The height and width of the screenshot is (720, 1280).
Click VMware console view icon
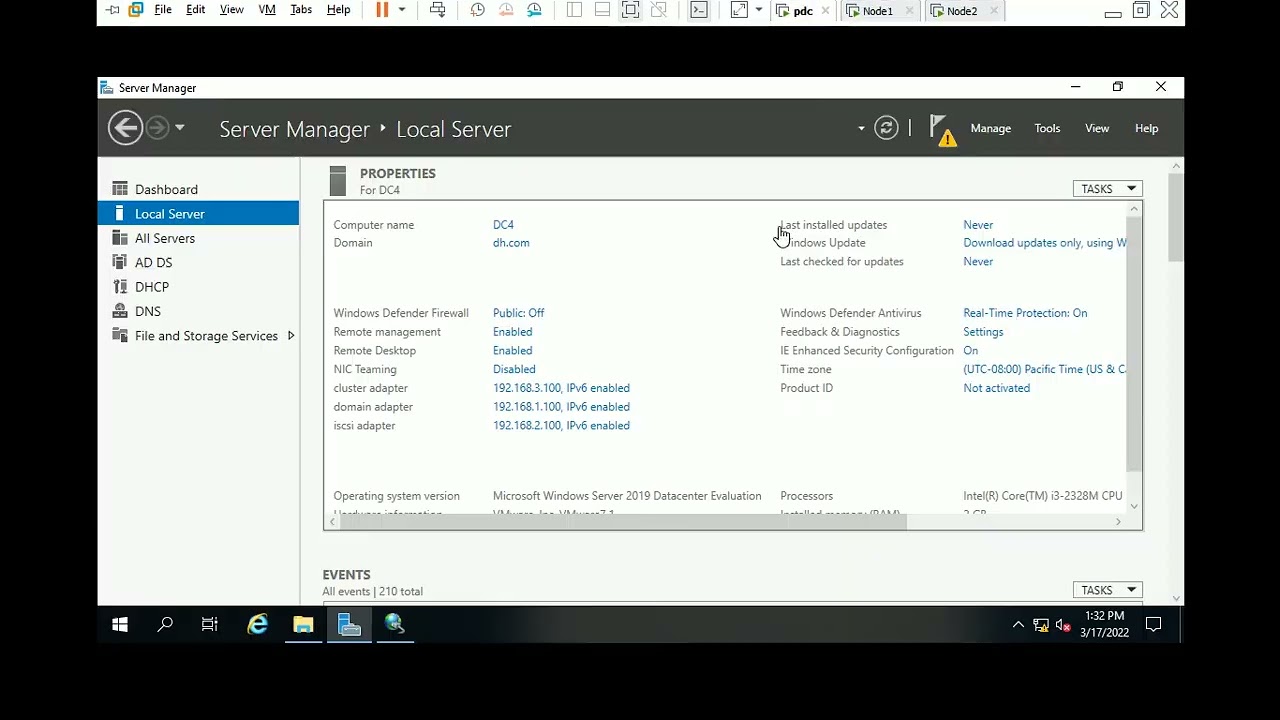coord(699,10)
